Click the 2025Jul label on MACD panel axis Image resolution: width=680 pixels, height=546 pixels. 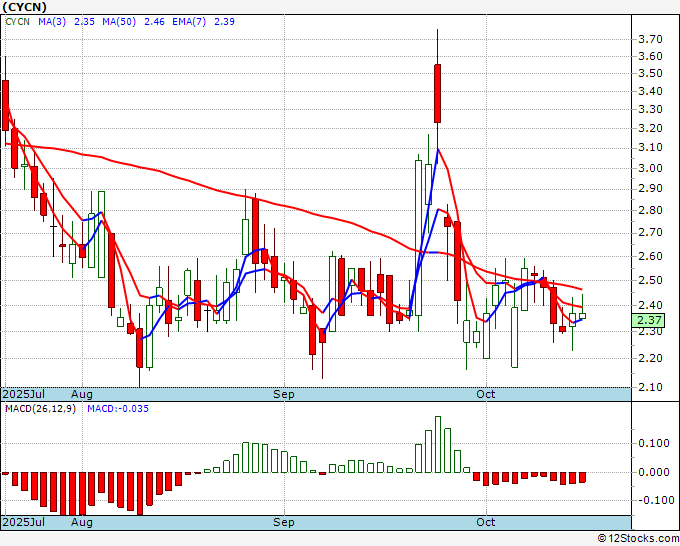(23, 522)
